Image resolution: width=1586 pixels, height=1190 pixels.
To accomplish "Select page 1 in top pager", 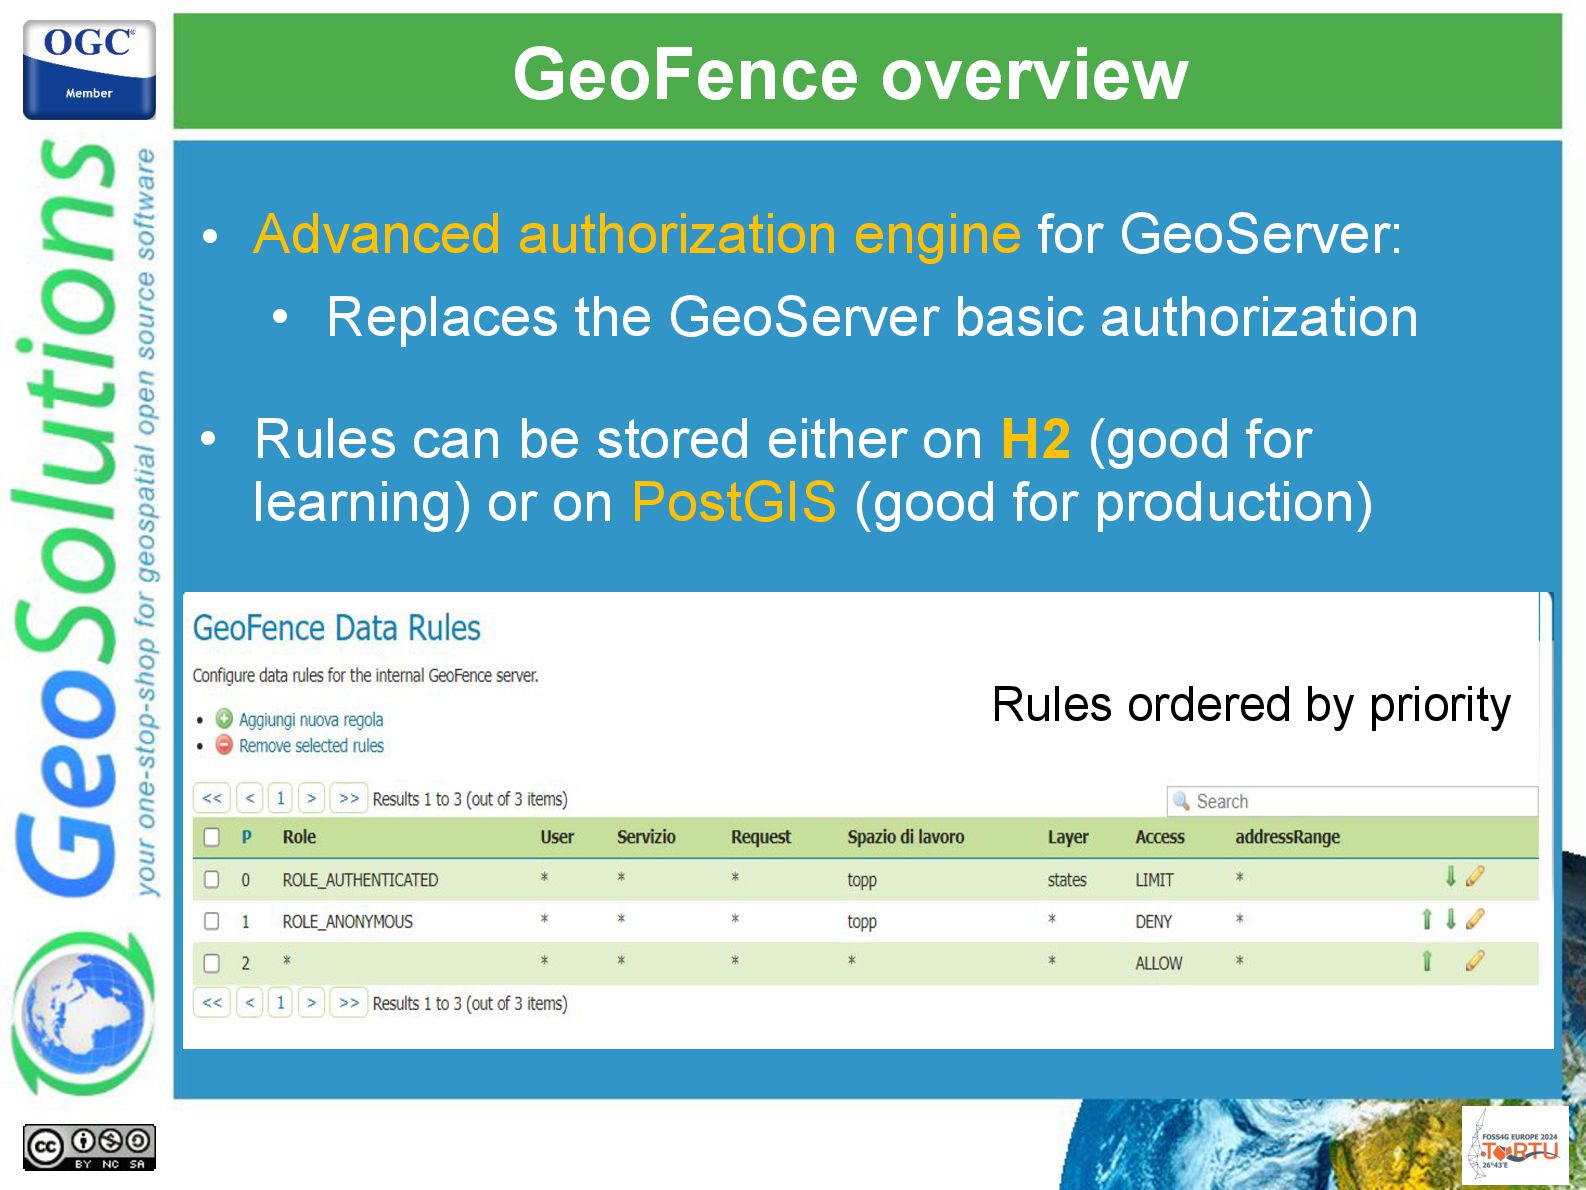I will coord(281,798).
